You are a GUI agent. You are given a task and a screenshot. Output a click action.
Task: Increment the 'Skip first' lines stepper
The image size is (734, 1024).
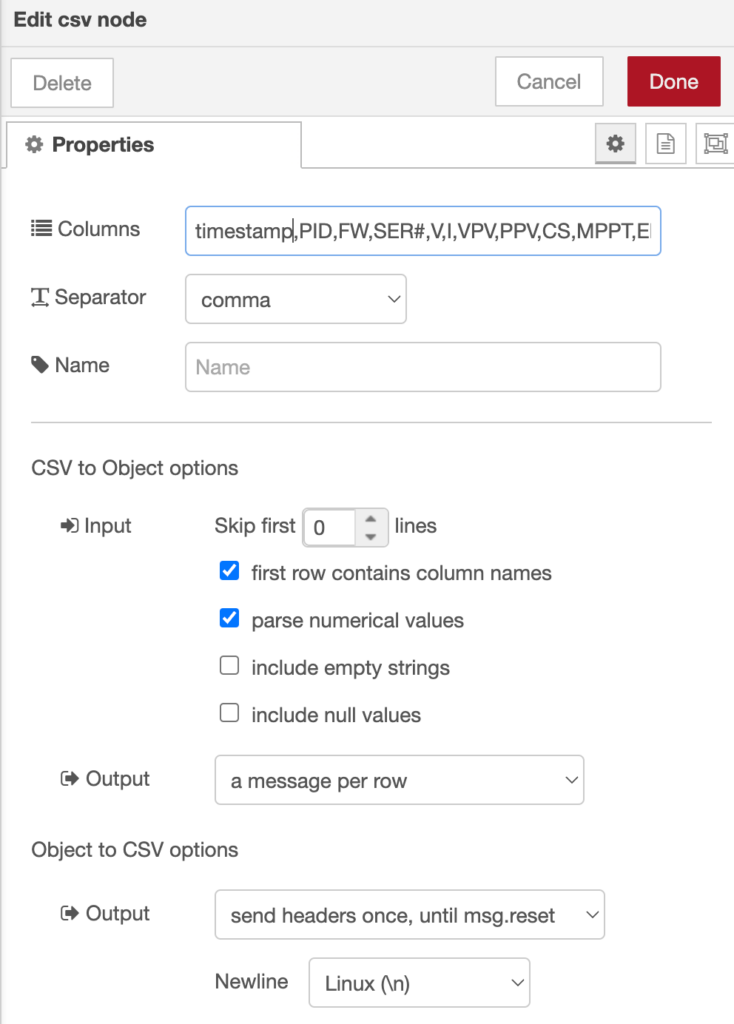(x=368, y=520)
